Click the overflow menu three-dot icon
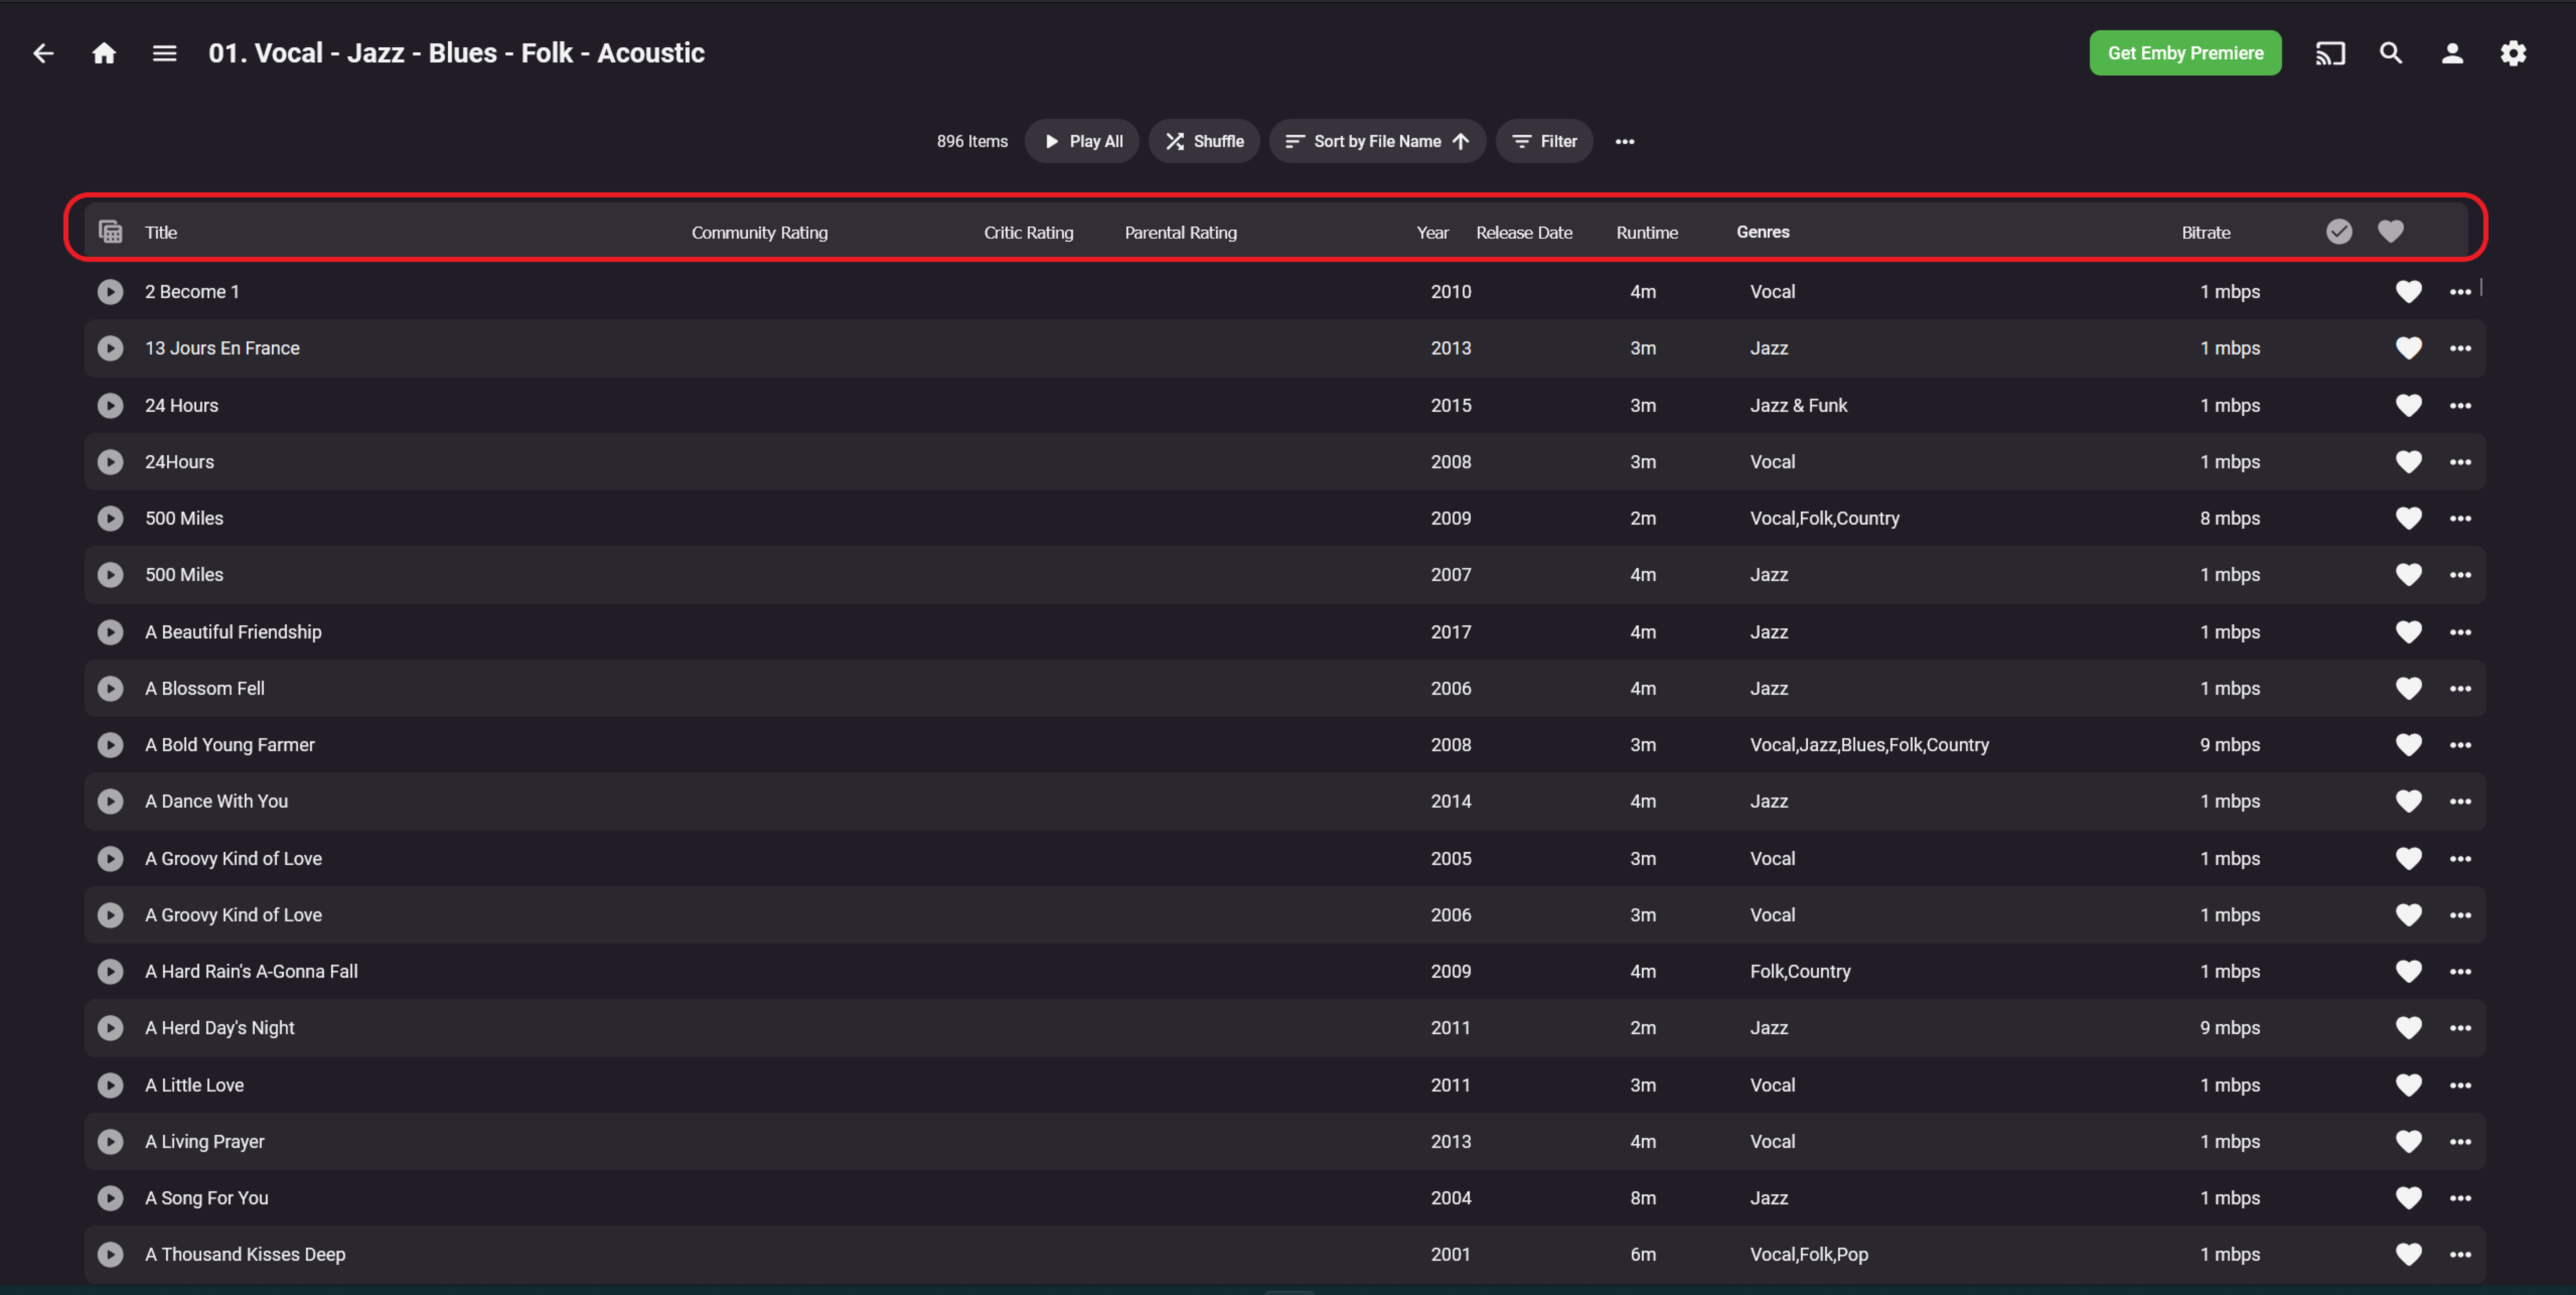The height and width of the screenshot is (1295, 2576). tap(1625, 140)
